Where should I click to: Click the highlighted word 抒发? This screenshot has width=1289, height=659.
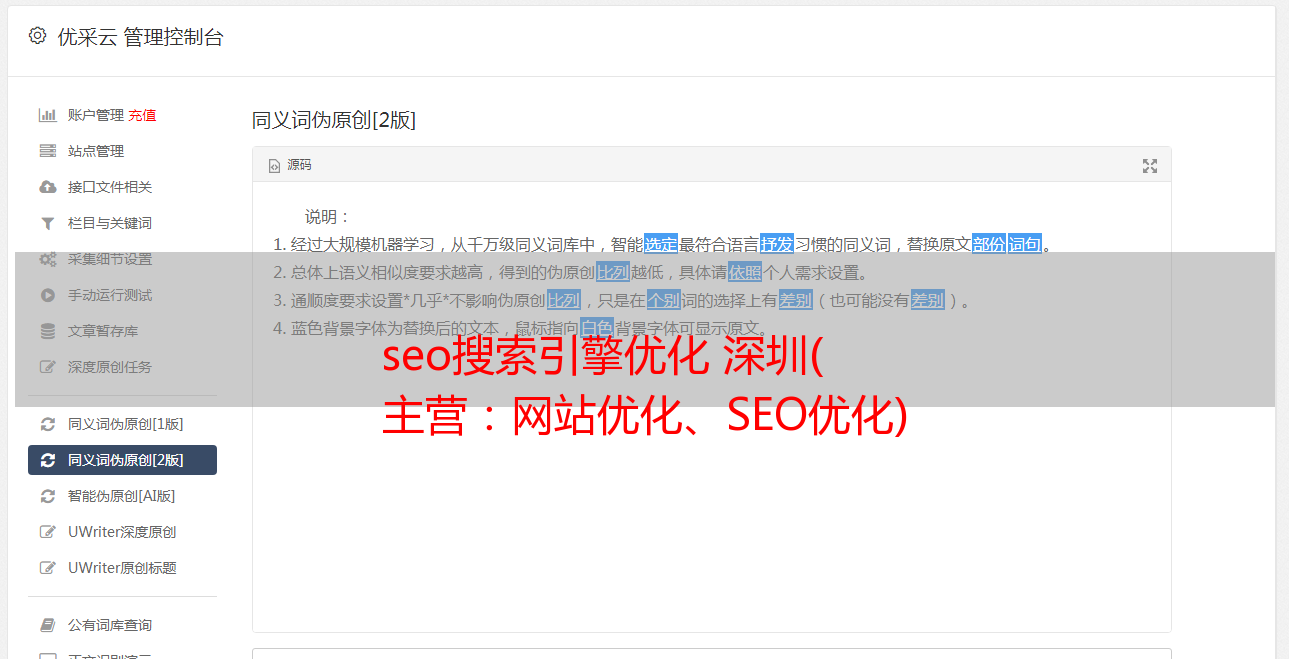pyautogui.click(x=777, y=244)
